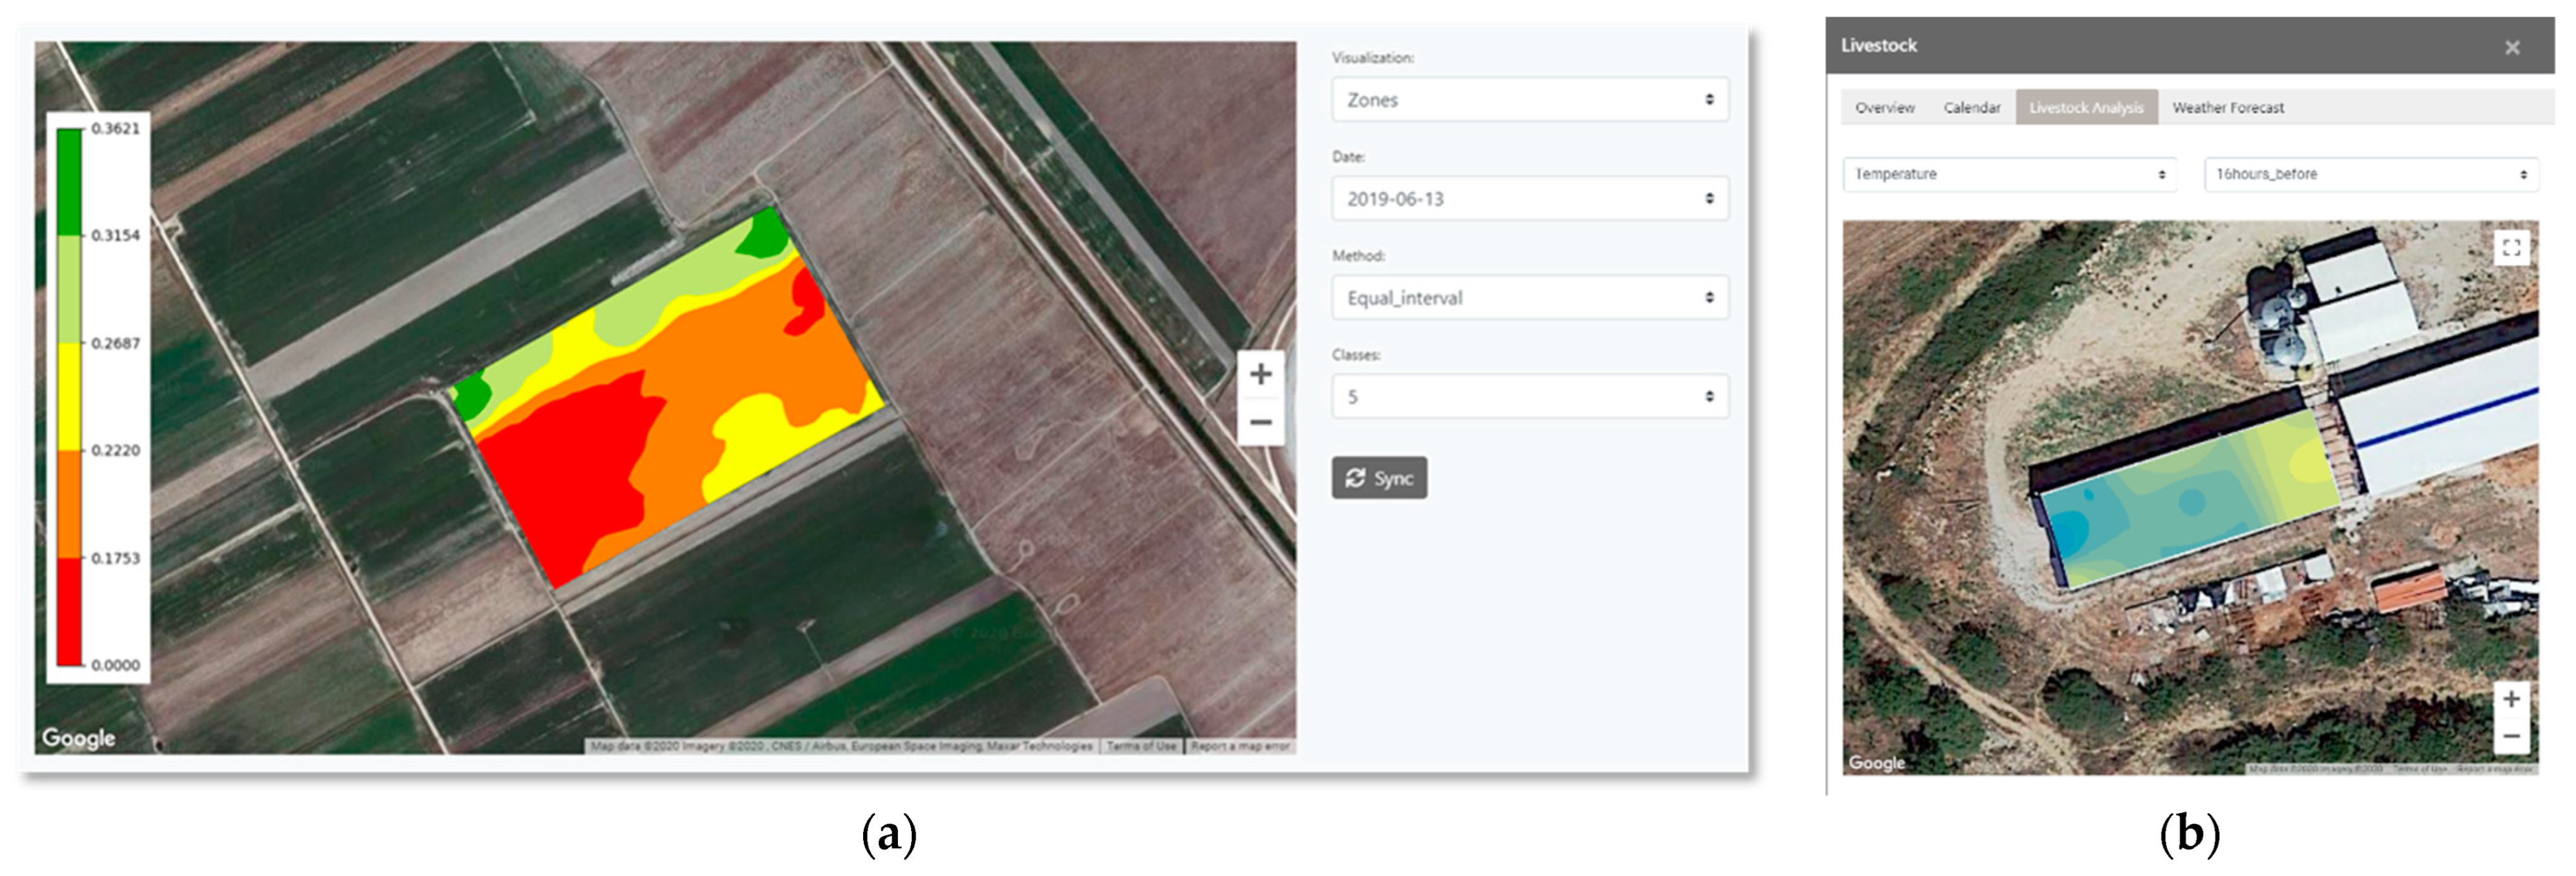Switch to the Overview tab

coord(1884,108)
